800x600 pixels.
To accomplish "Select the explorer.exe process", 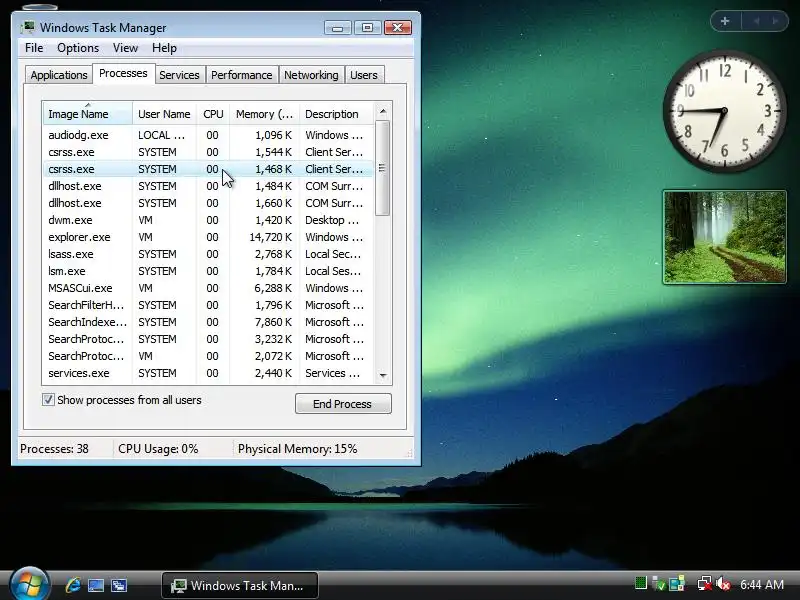I will (x=208, y=237).
